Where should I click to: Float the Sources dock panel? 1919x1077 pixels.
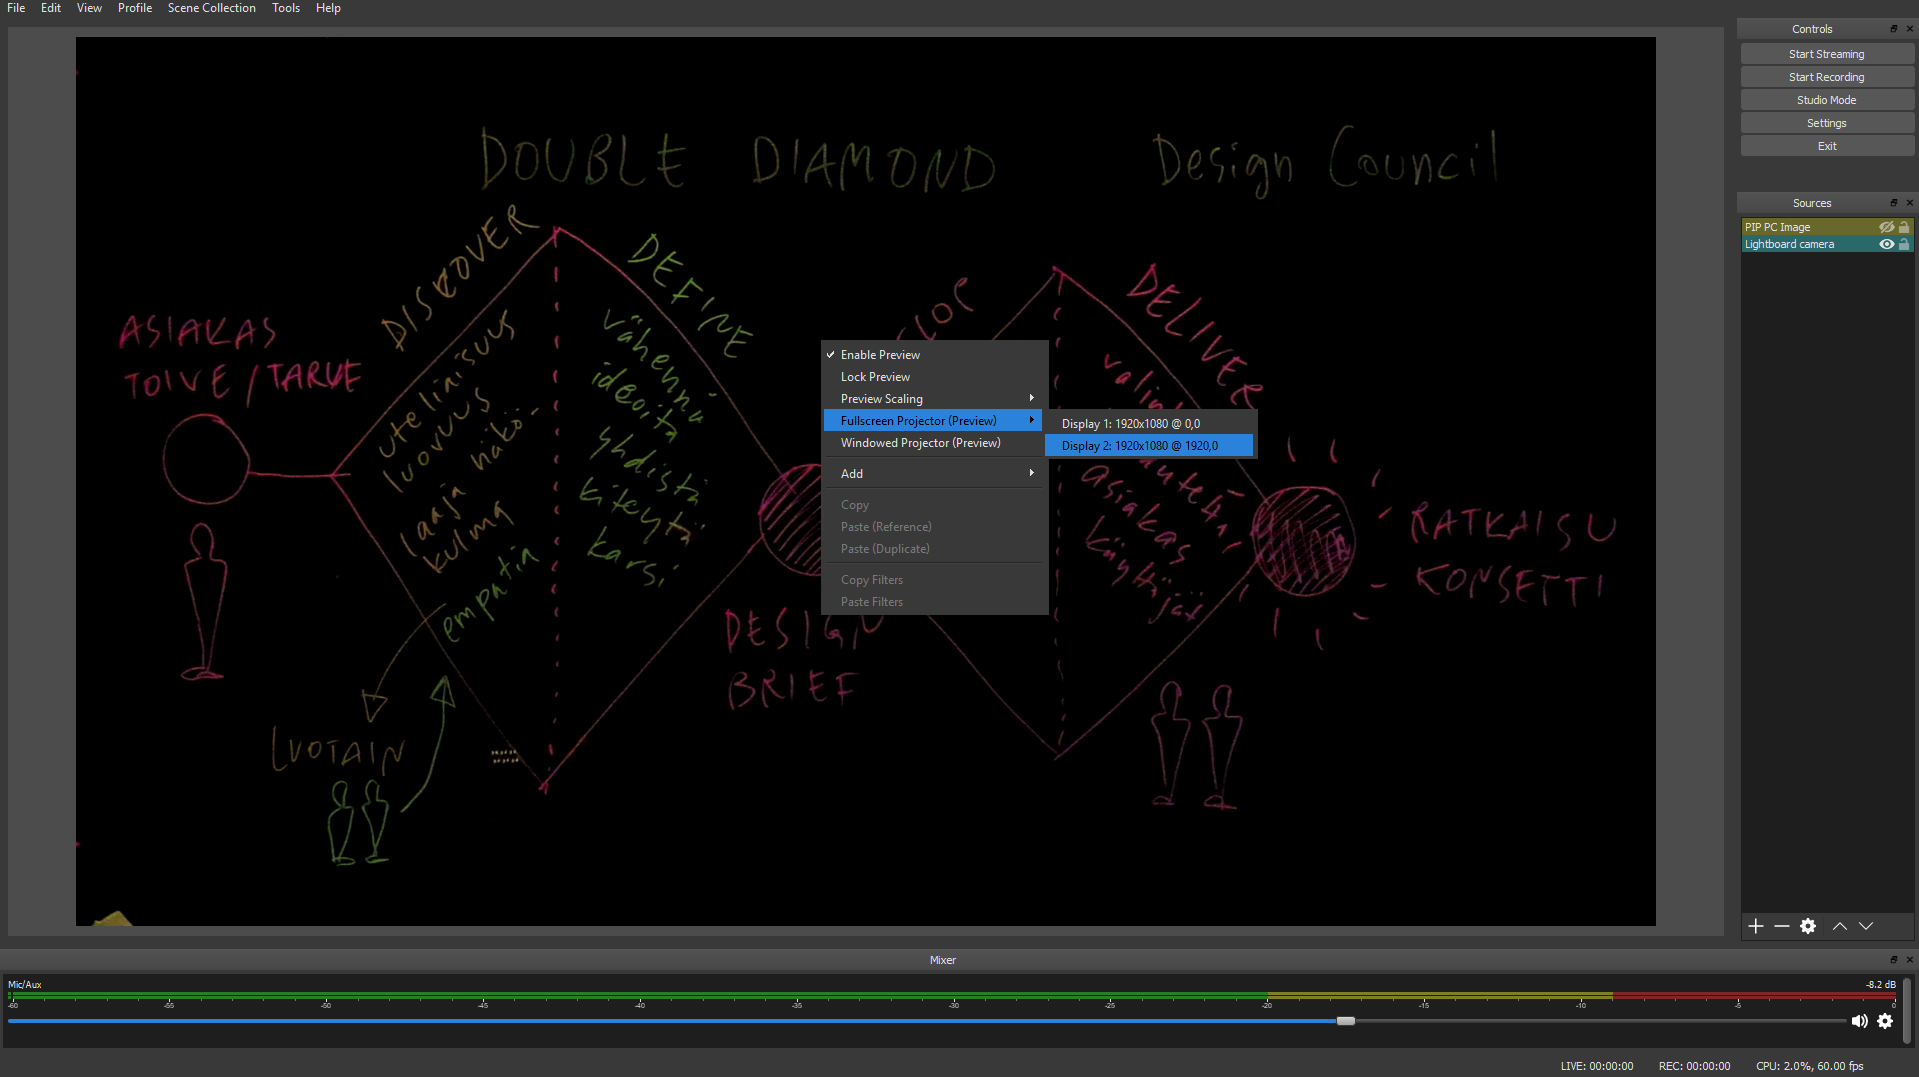[1893, 203]
